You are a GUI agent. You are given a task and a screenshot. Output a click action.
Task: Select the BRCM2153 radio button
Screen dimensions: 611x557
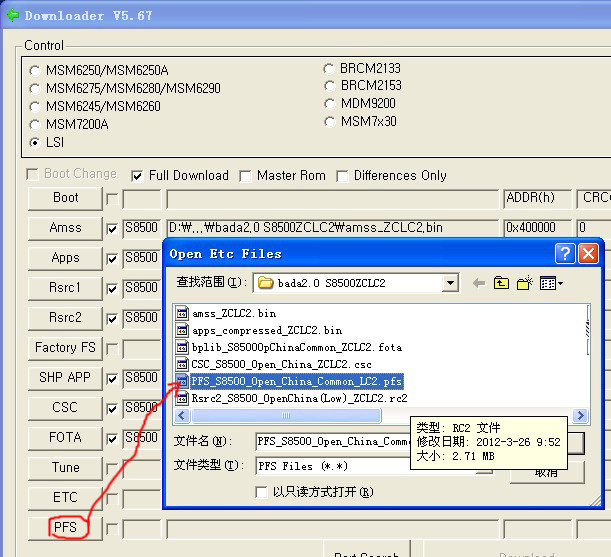pos(329,86)
